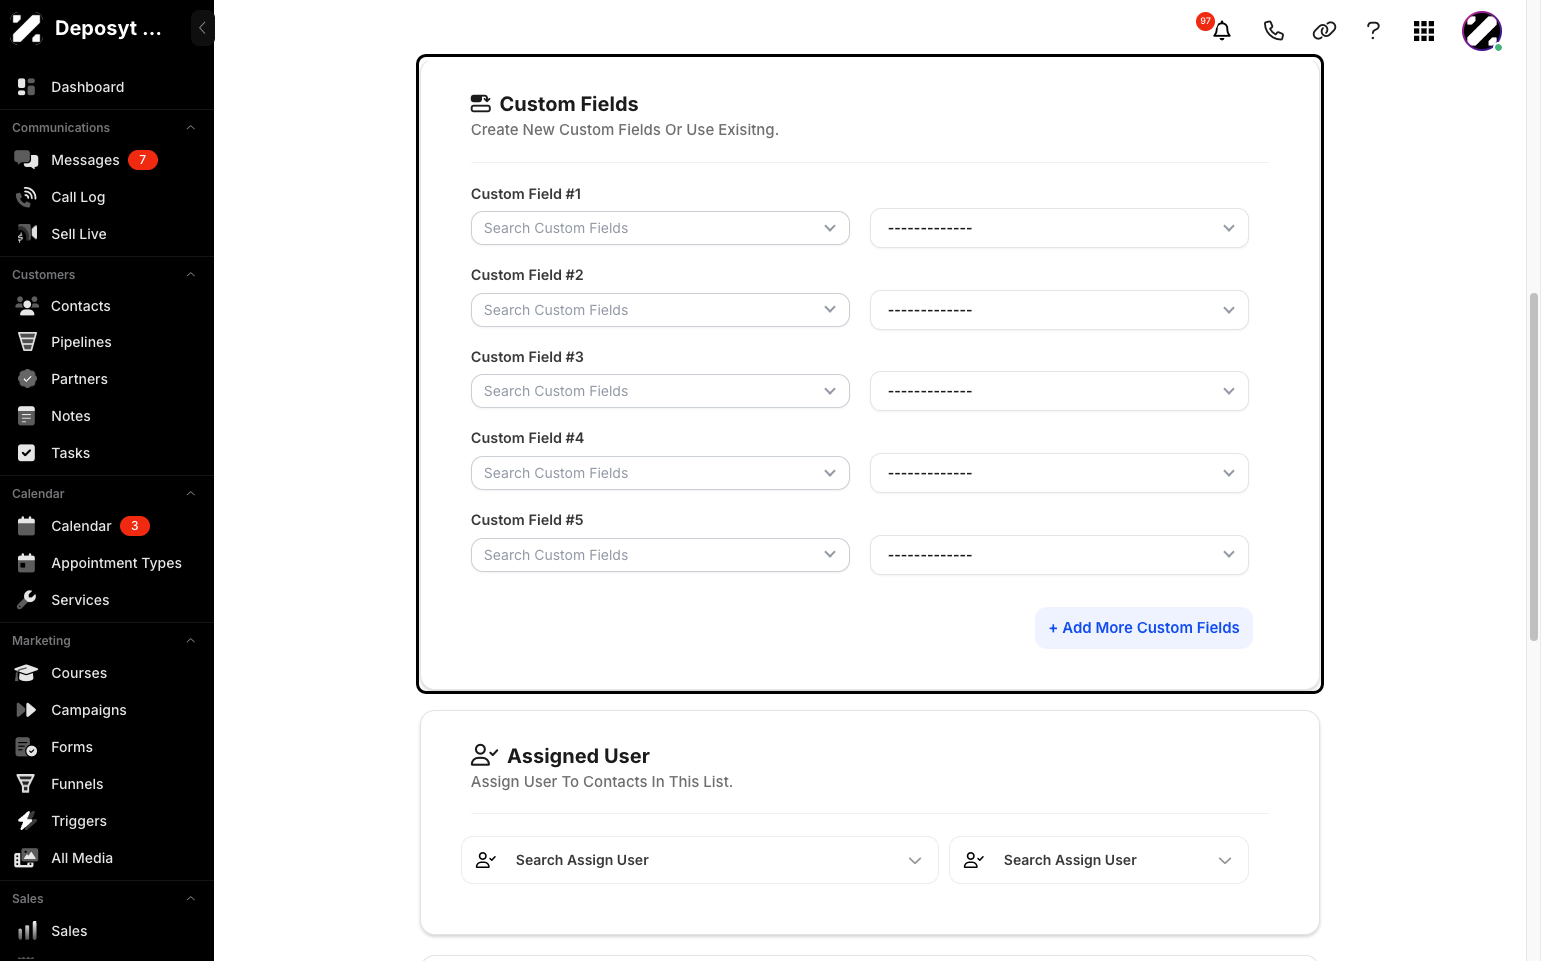Open Custom Field #2 dashed value dropdown
This screenshot has width=1541, height=961.
1059,310
